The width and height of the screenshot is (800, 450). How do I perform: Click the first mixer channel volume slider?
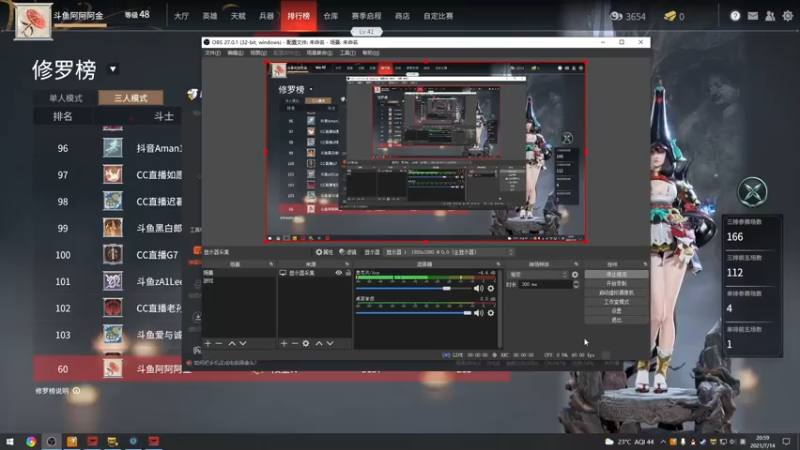point(413,288)
